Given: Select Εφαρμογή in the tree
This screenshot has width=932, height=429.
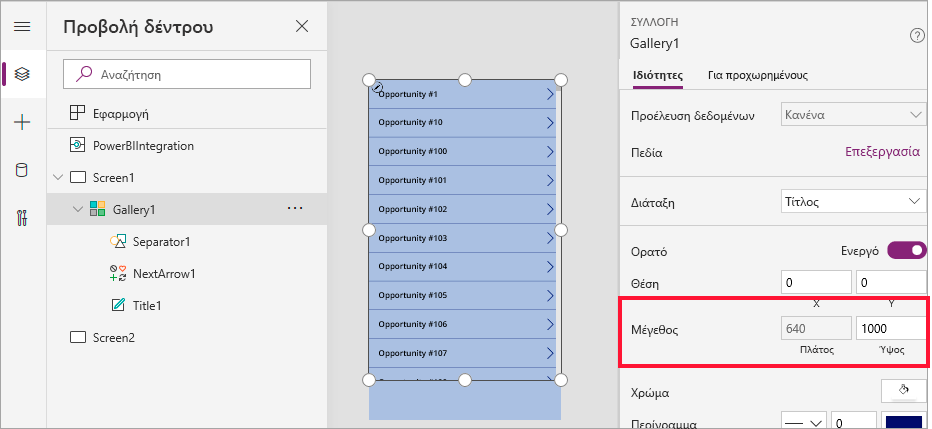Looking at the screenshot, I should 121,113.
